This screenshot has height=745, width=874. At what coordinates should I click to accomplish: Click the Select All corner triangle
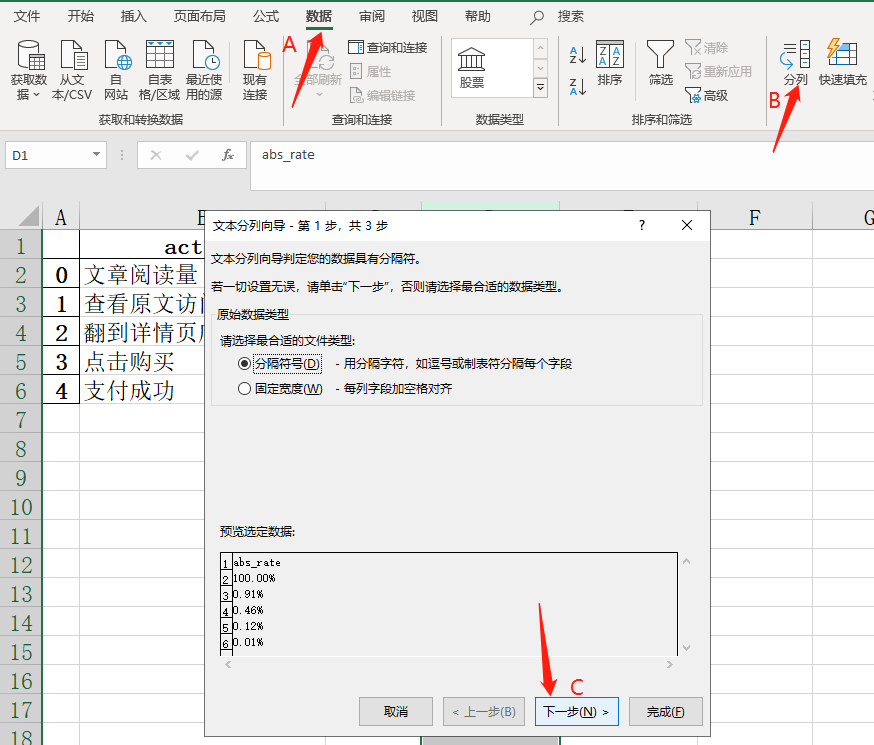29,216
